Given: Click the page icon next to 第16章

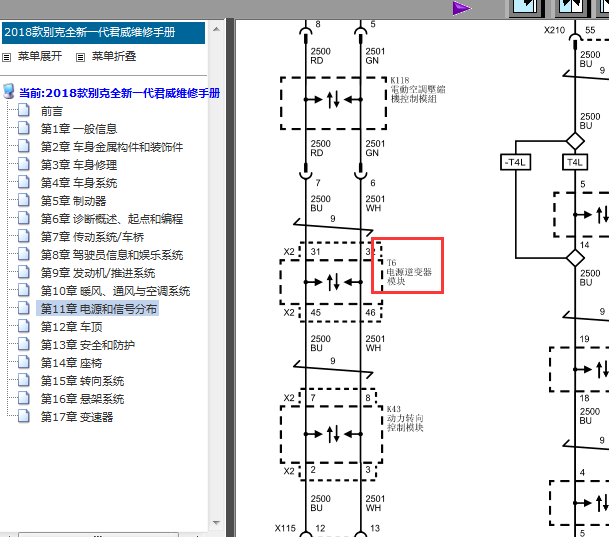Looking at the screenshot, I should (x=24, y=398).
